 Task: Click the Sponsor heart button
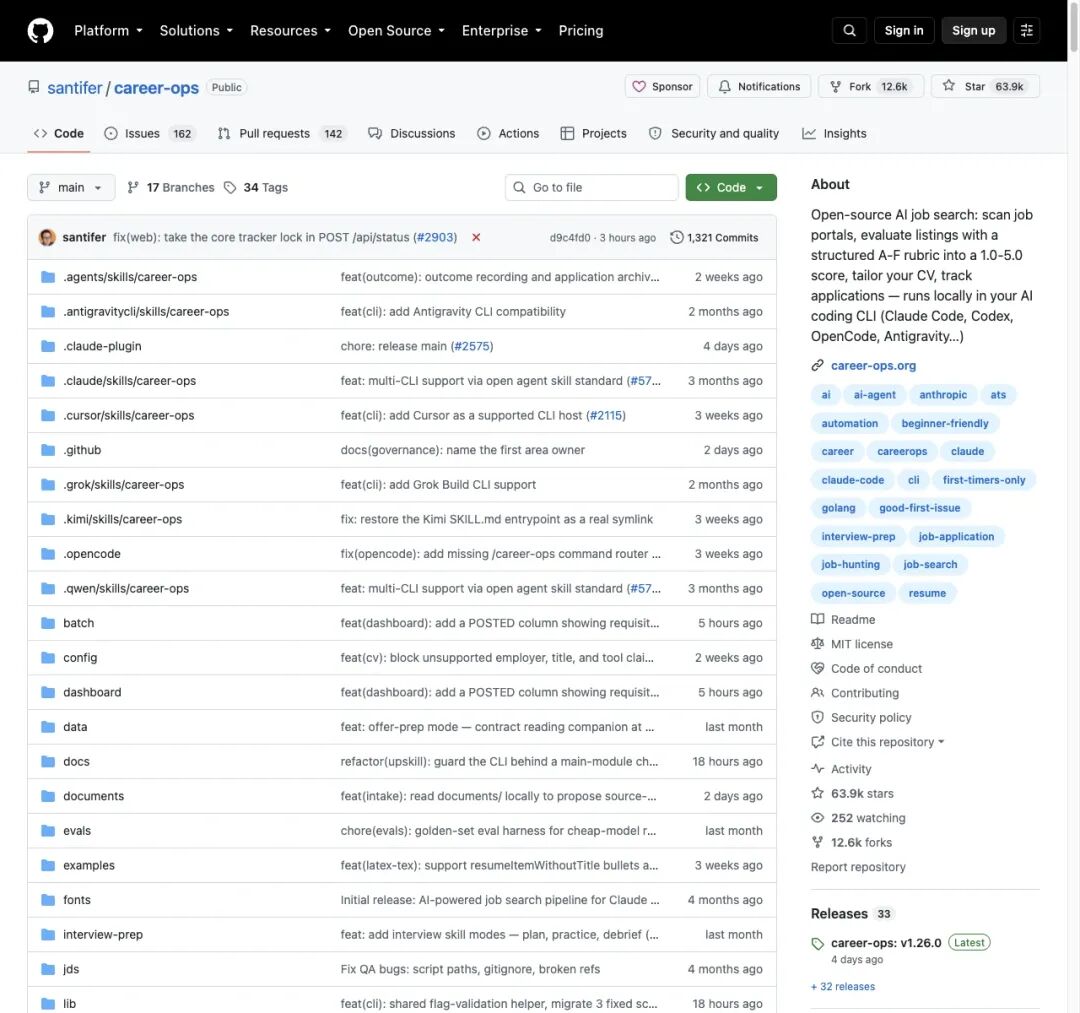(x=662, y=86)
